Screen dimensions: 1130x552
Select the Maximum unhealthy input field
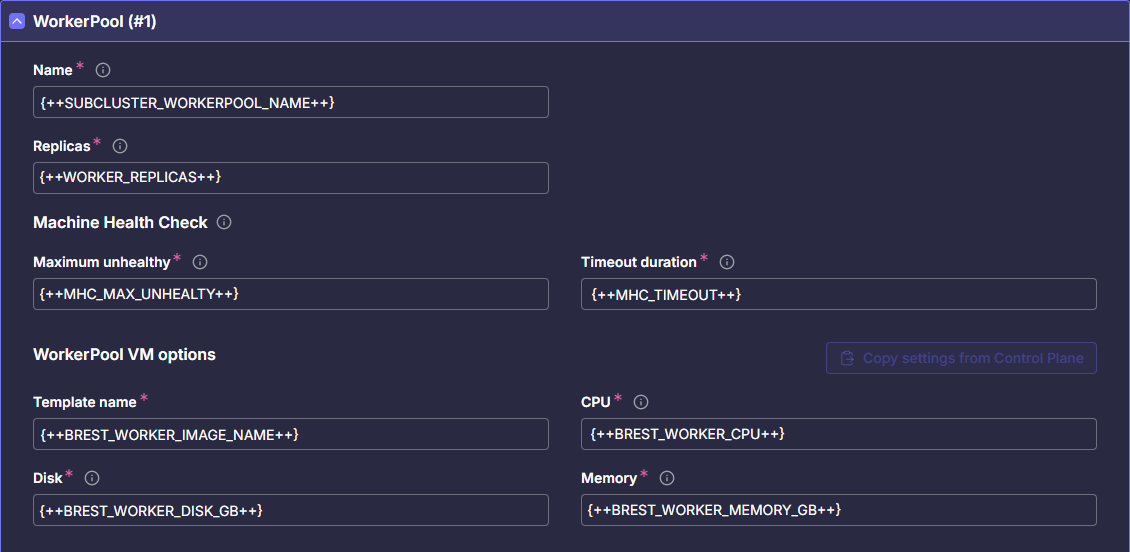(290, 294)
